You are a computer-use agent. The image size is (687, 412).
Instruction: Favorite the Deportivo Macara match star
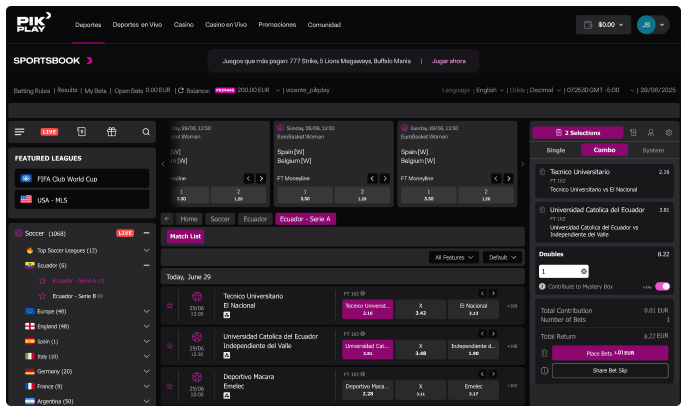pos(170,387)
